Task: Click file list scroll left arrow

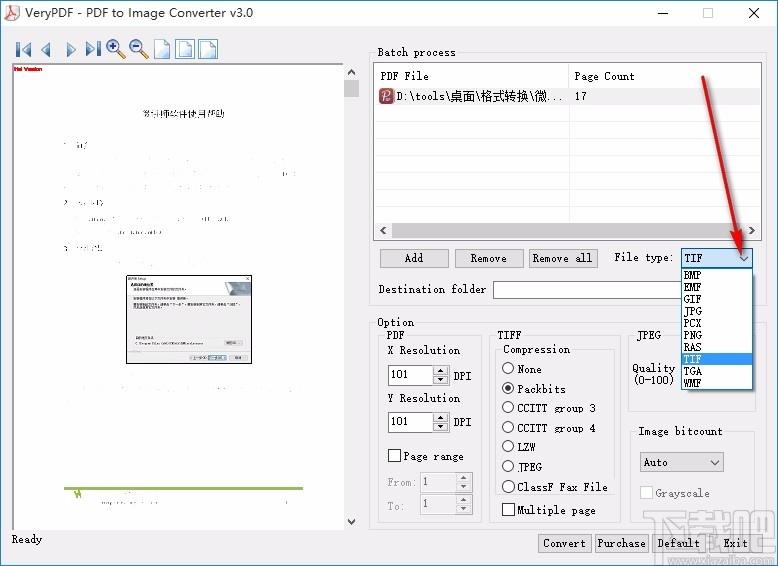Action: 383,230
